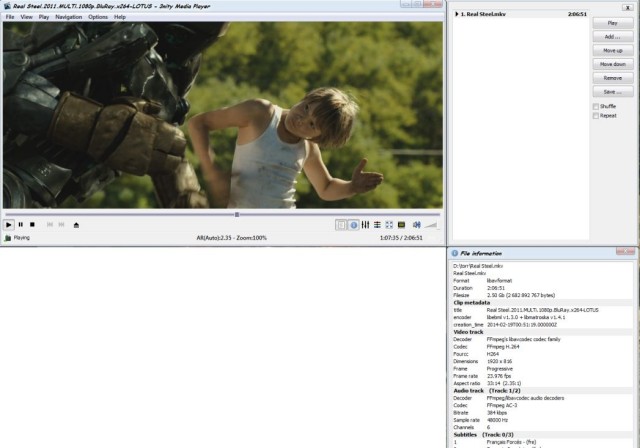Click the Move up button
Screen dimensions: 640x448
click(613, 51)
